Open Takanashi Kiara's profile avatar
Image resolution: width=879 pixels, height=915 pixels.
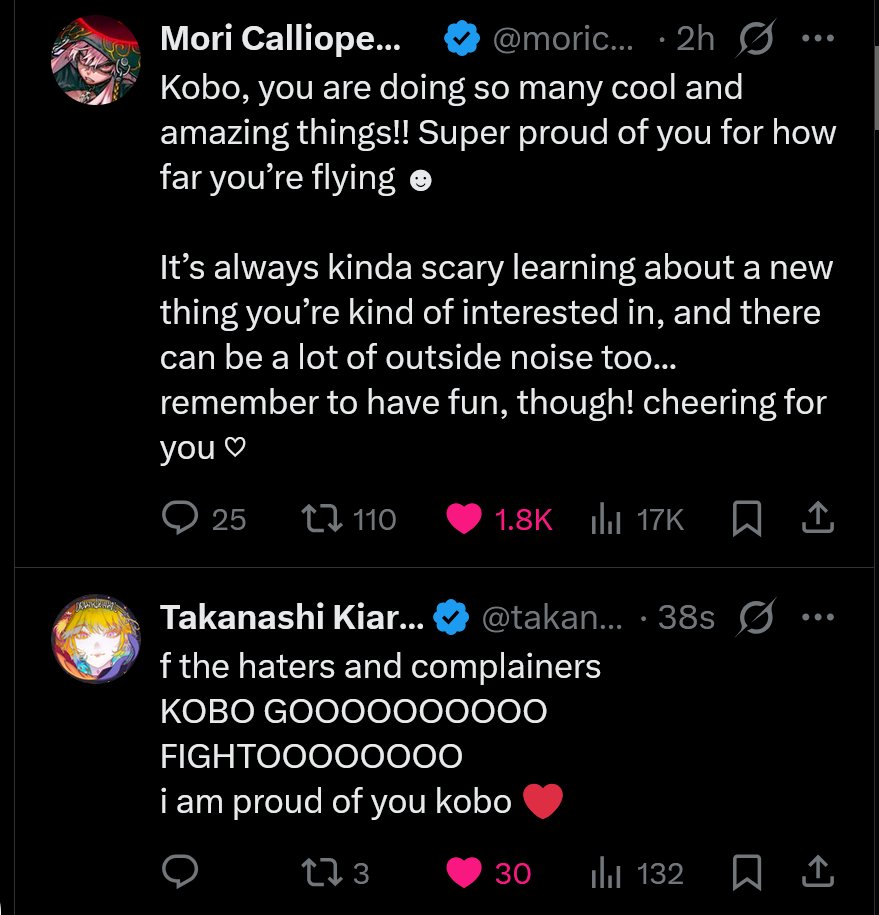pyautogui.click(x=95, y=640)
